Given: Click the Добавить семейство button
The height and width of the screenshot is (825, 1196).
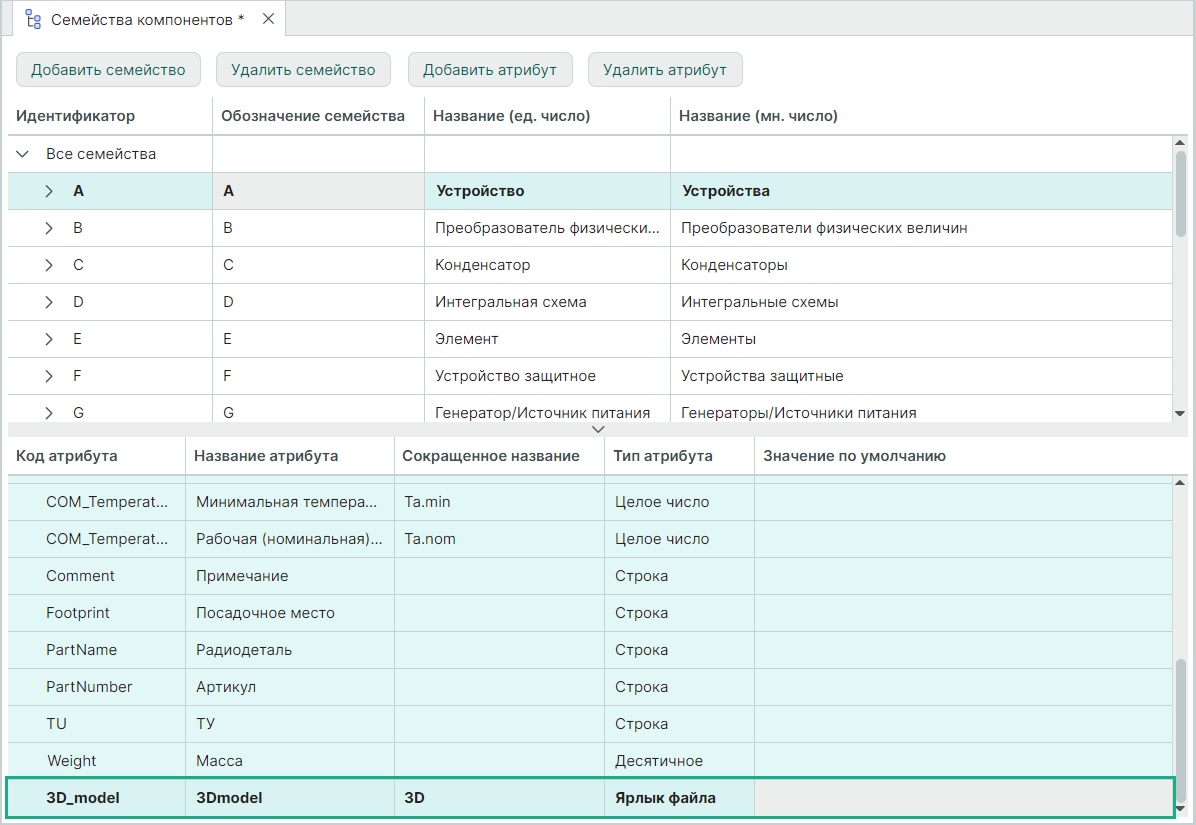Looking at the screenshot, I should pos(108,70).
